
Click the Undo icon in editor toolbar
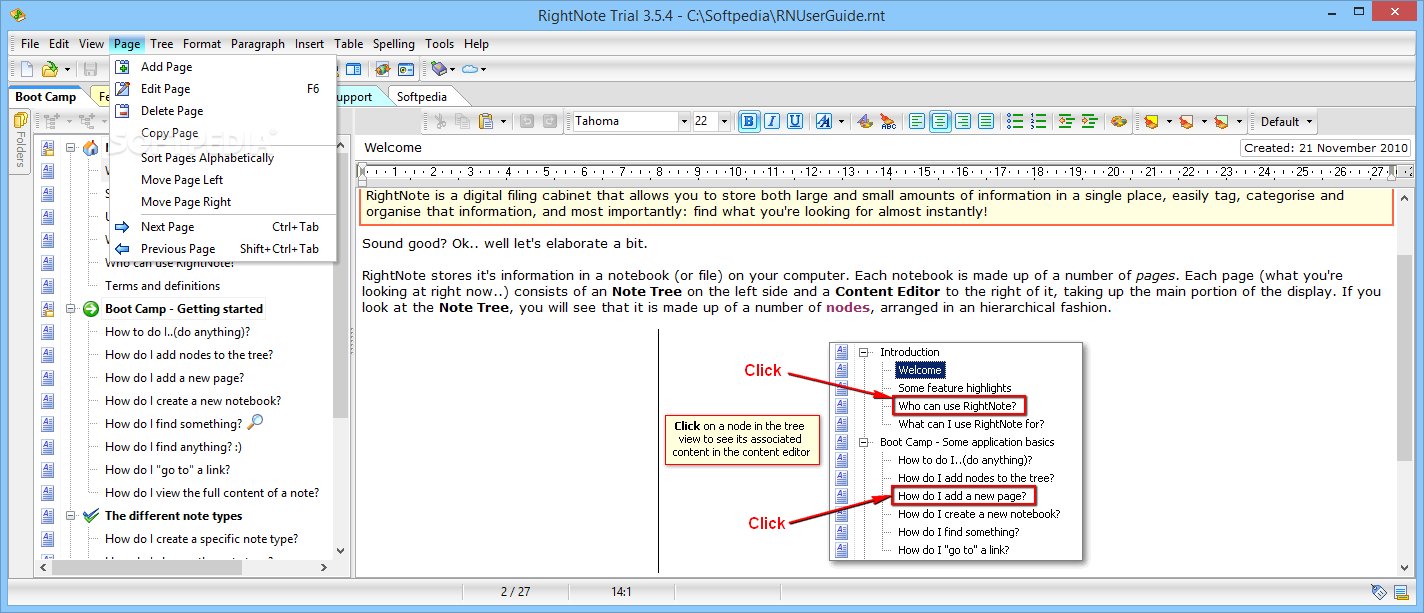coord(527,121)
